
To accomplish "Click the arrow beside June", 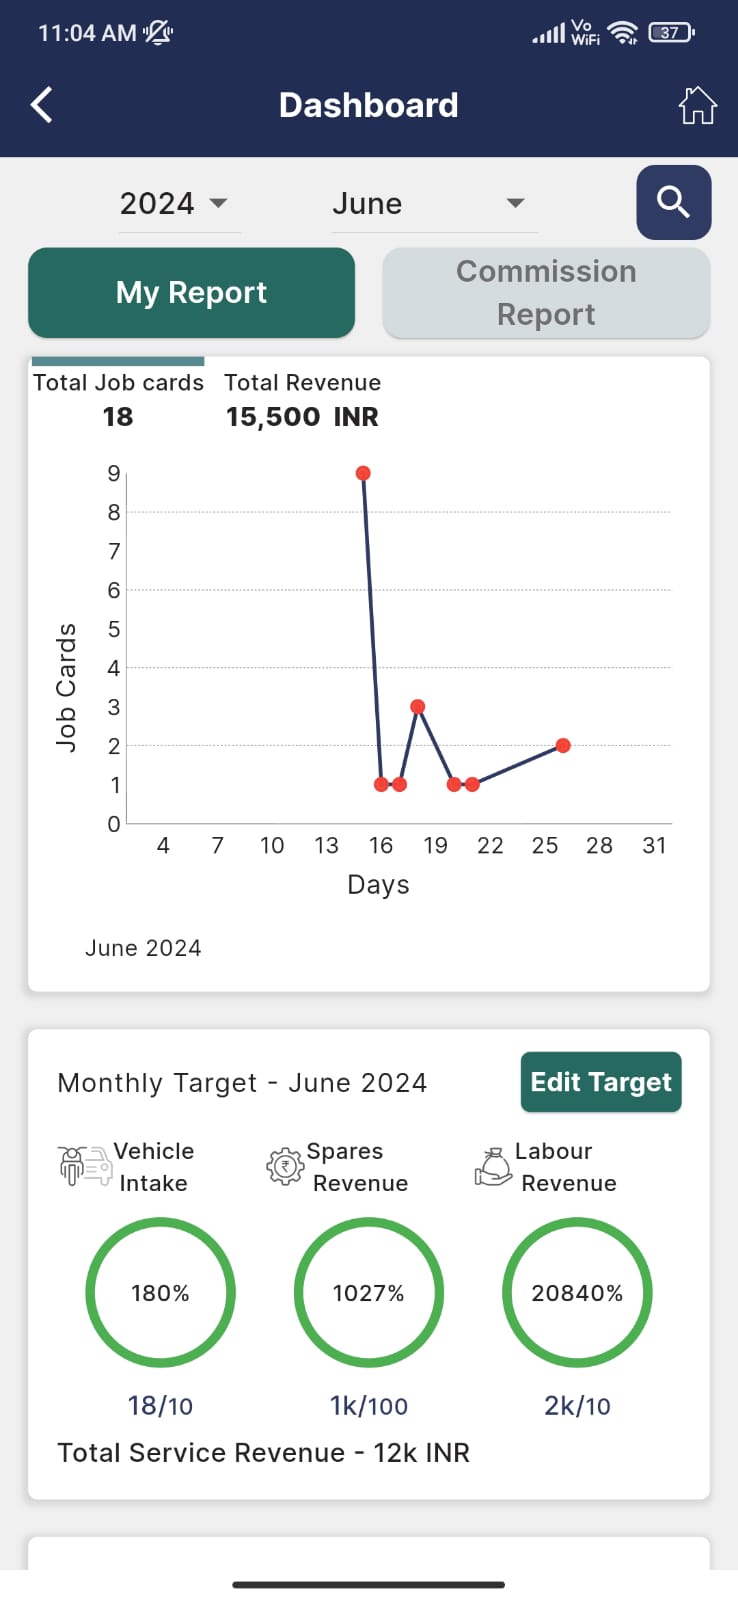I will click(x=515, y=203).
